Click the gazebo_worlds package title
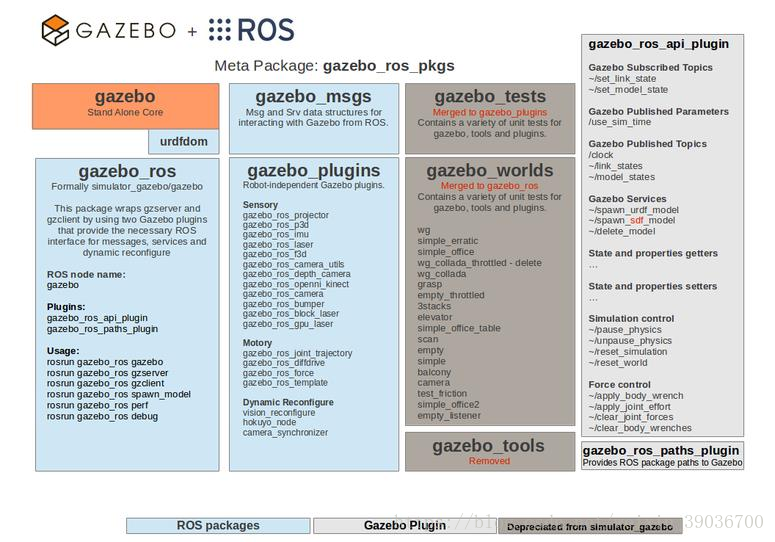Image resolution: width=775 pixels, height=542 pixels. 490,170
